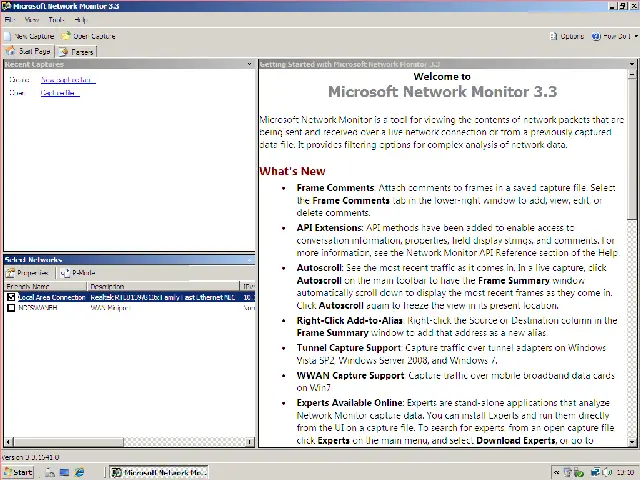Click the Microsoft Network Monitor taskbar button

pos(159,472)
